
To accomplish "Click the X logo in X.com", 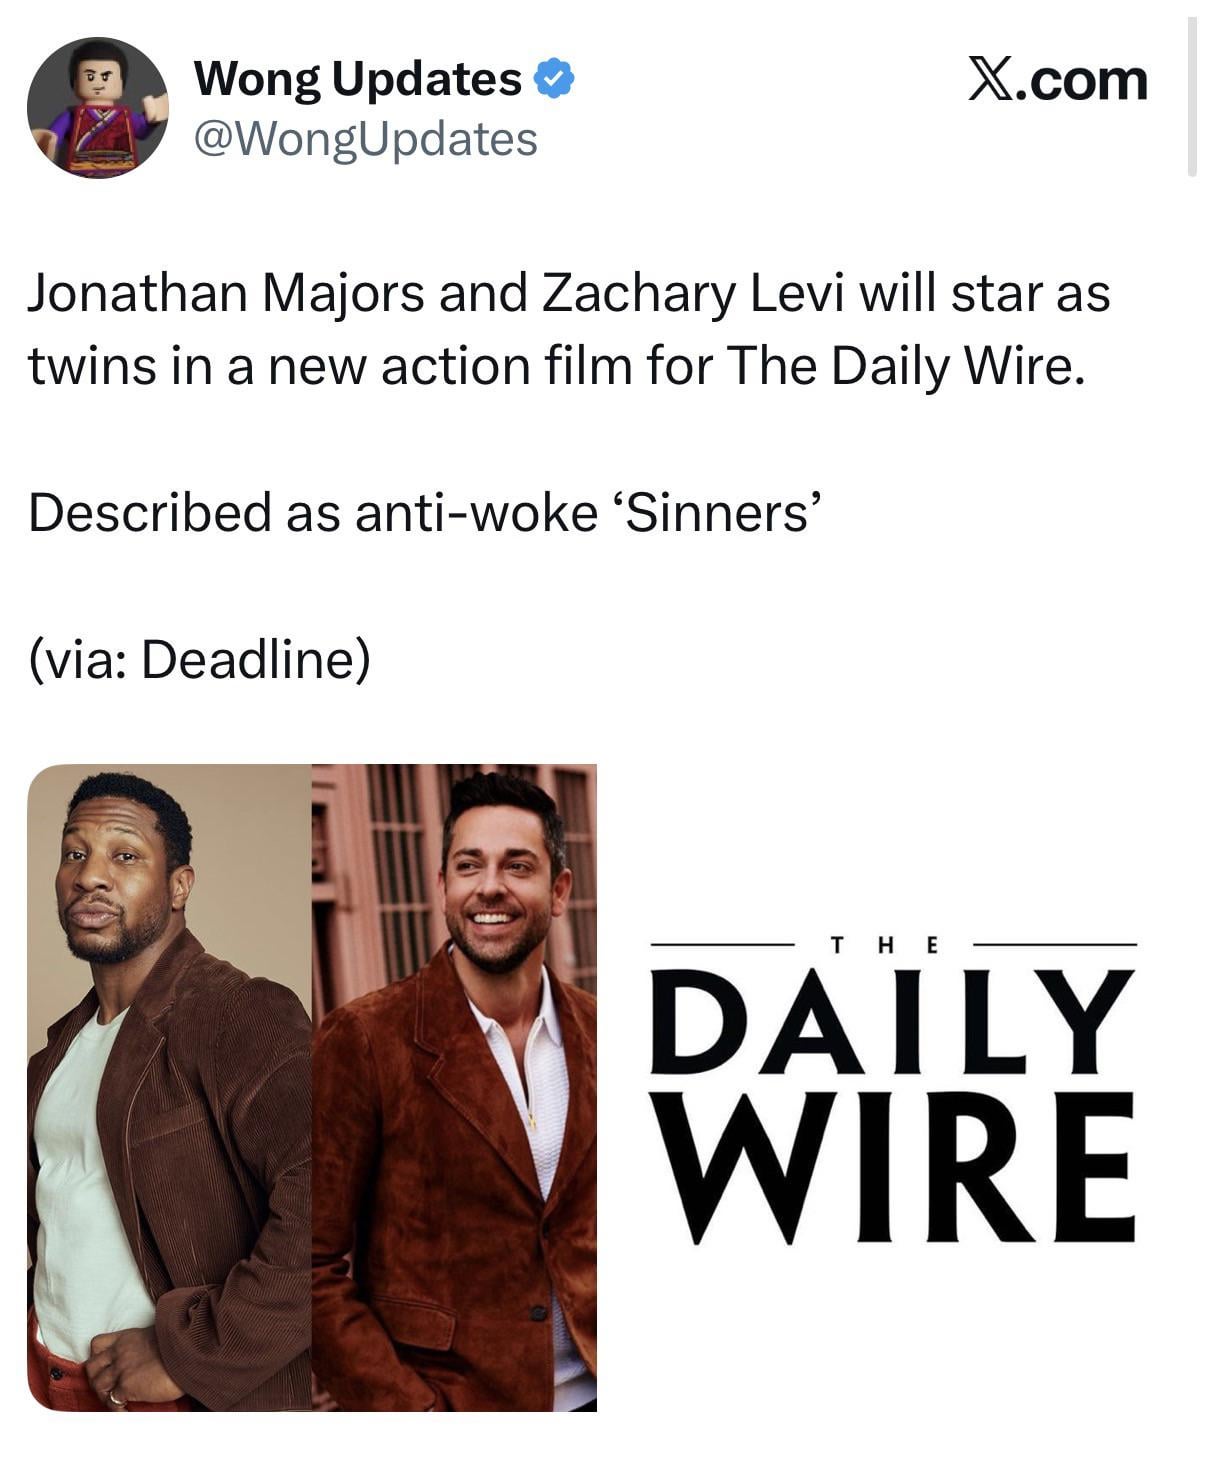I will point(991,79).
